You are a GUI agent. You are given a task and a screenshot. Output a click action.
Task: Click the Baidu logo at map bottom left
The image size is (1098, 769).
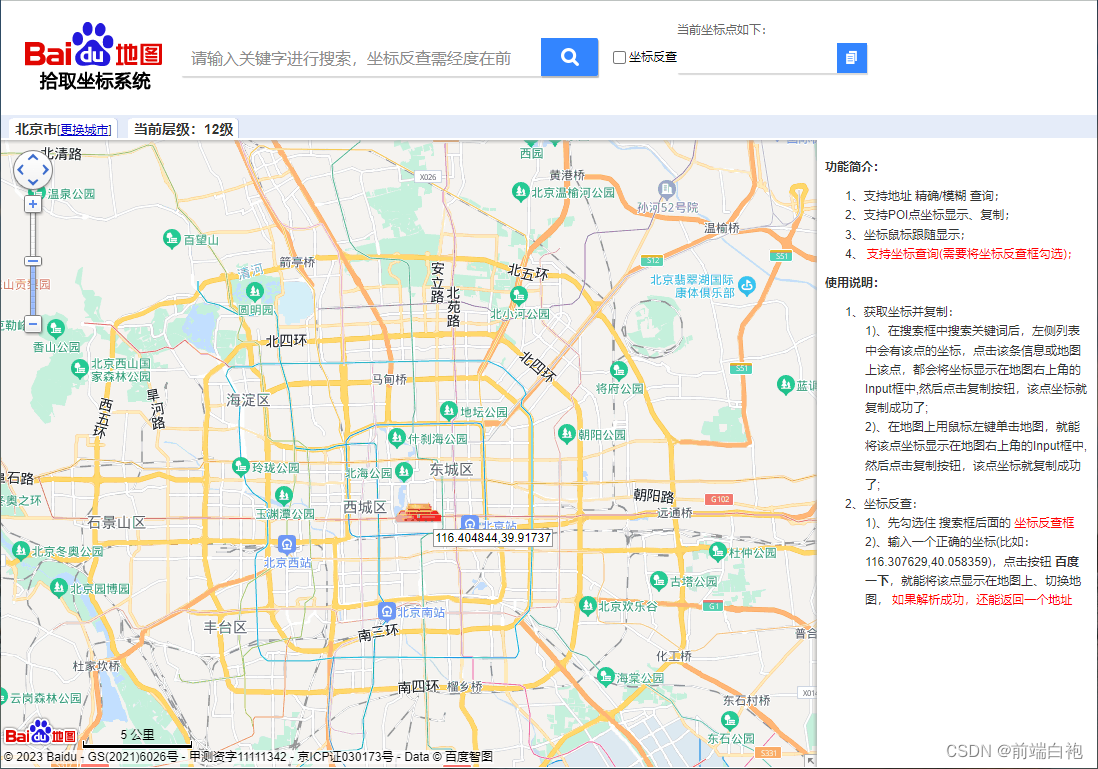41,733
